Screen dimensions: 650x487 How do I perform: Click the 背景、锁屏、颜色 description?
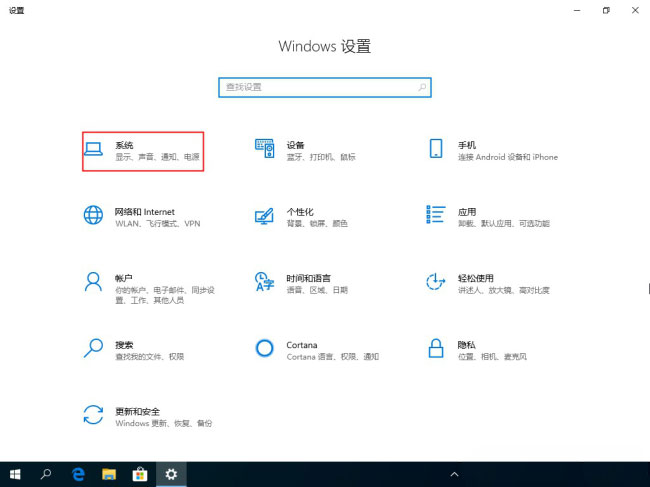(317, 224)
